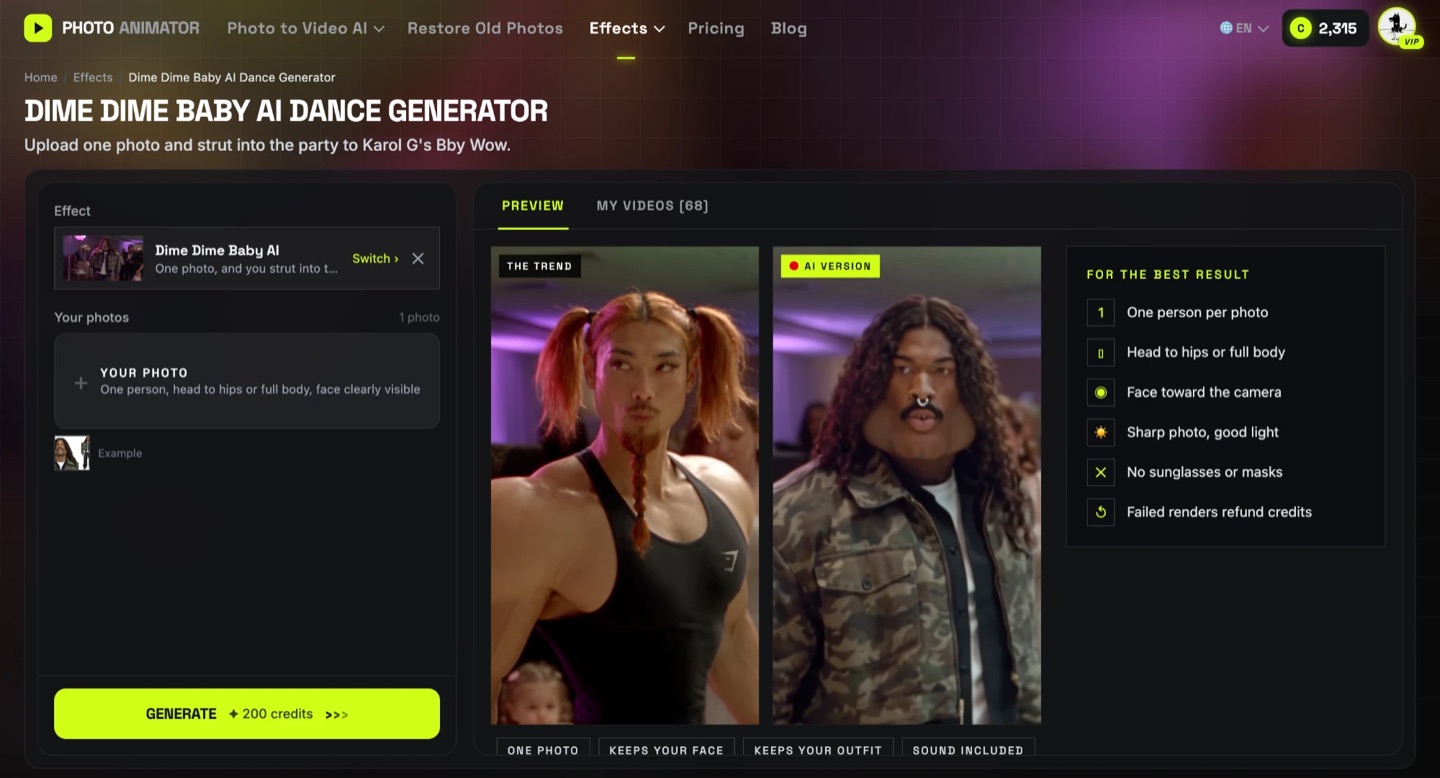
Task: Switch to a different effect
Action: tap(375, 258)
